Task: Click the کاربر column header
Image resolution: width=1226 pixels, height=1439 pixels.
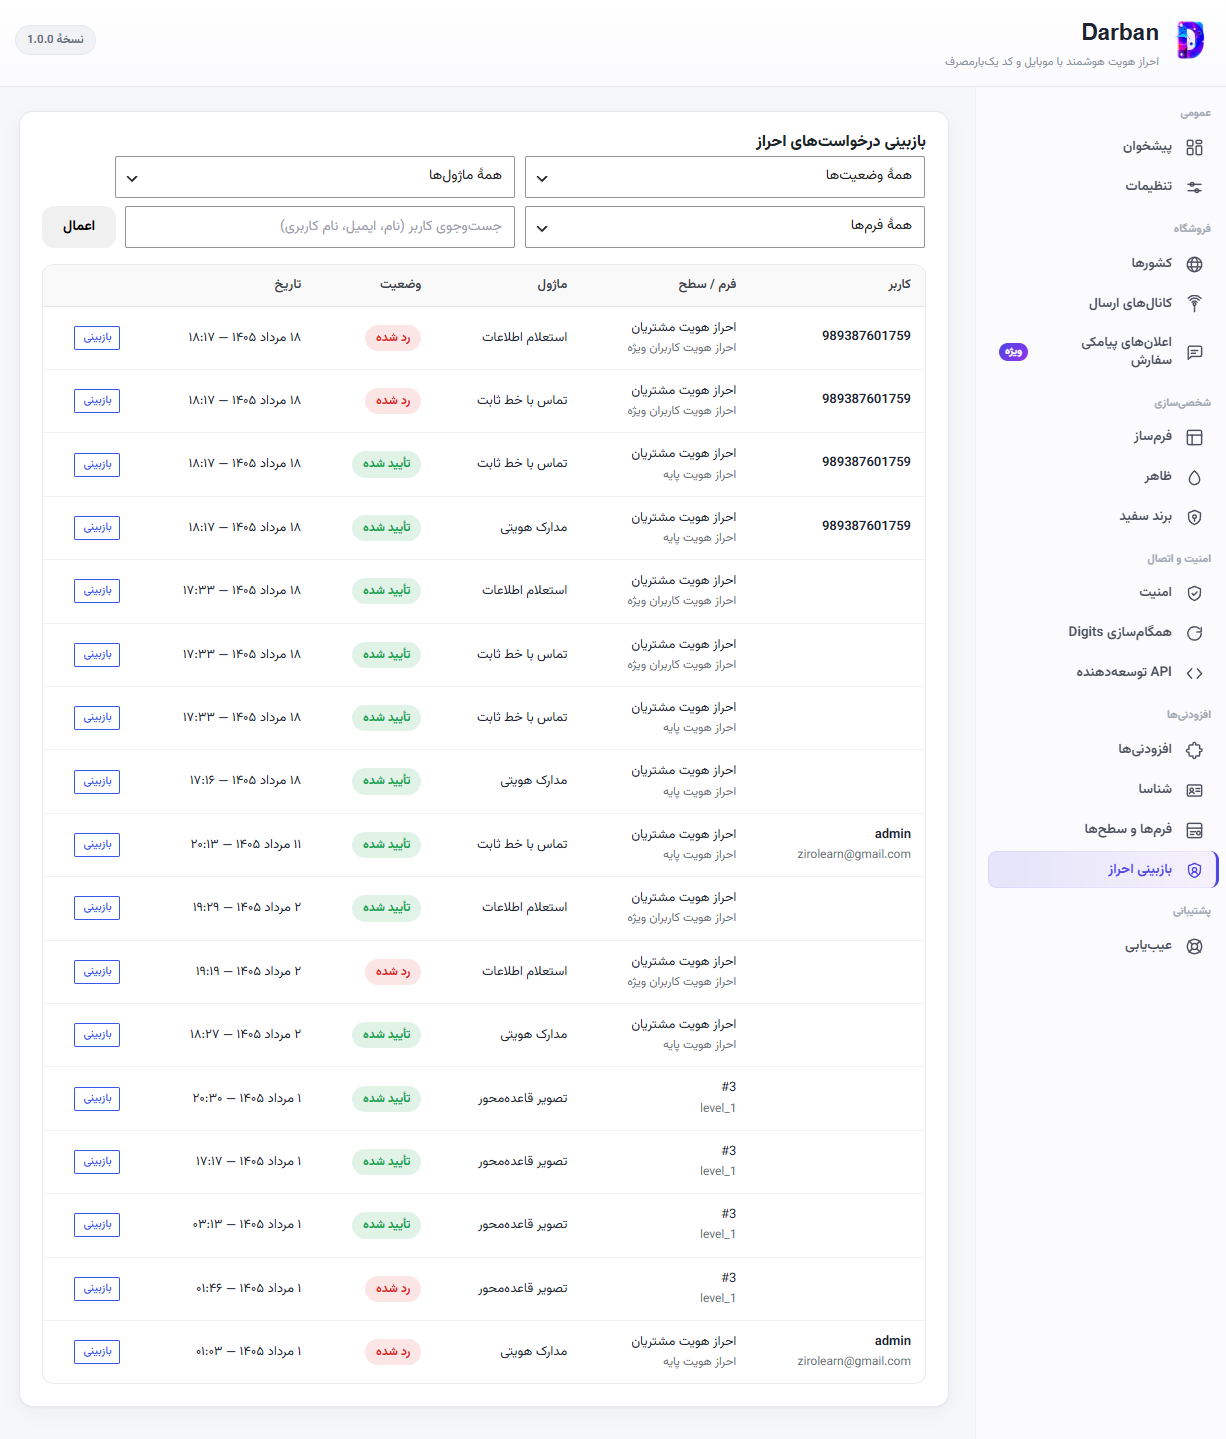Action: pyautogui.click(x=900, y=285)
